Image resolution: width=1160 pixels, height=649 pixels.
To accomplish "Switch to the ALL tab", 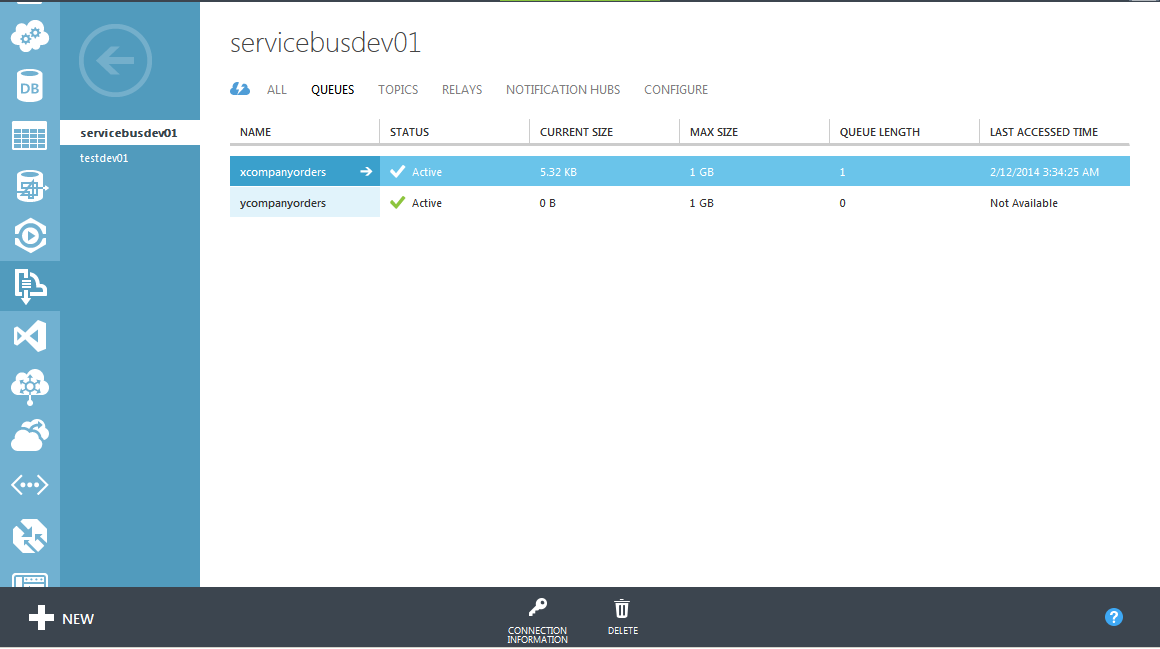I will 277,90.
